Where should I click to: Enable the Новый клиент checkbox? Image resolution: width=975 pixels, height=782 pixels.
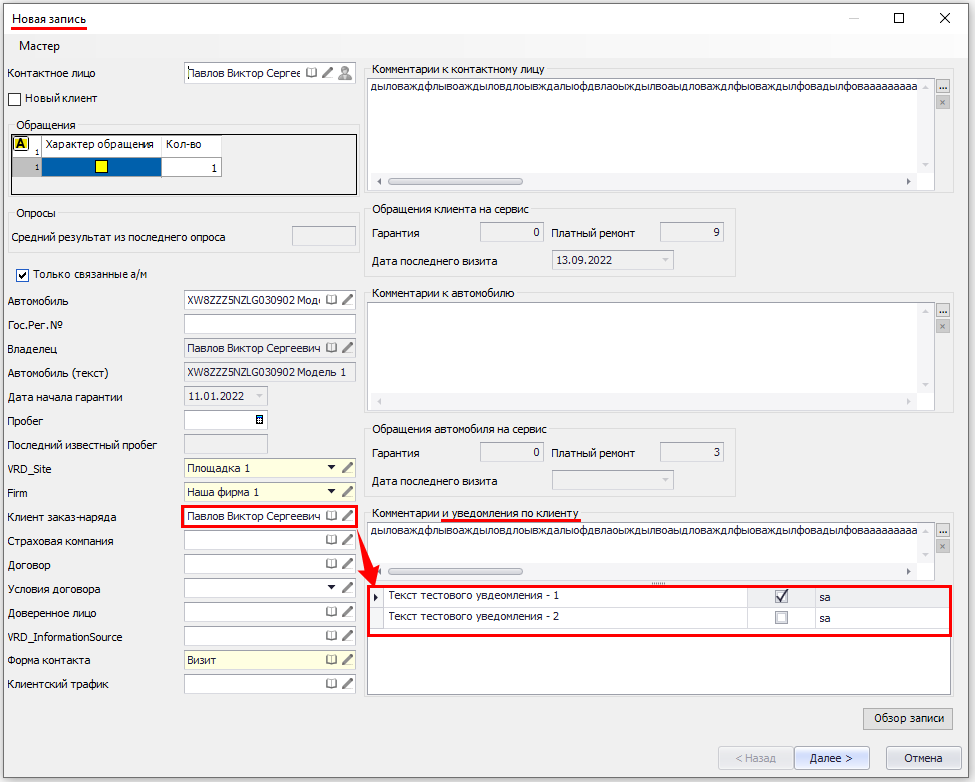(15, 99)
